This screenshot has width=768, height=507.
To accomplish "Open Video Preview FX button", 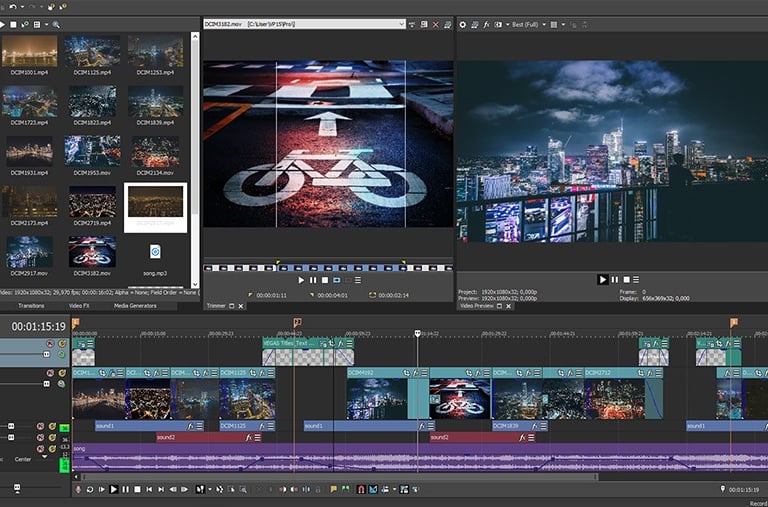I will click(x=486, y=24).
